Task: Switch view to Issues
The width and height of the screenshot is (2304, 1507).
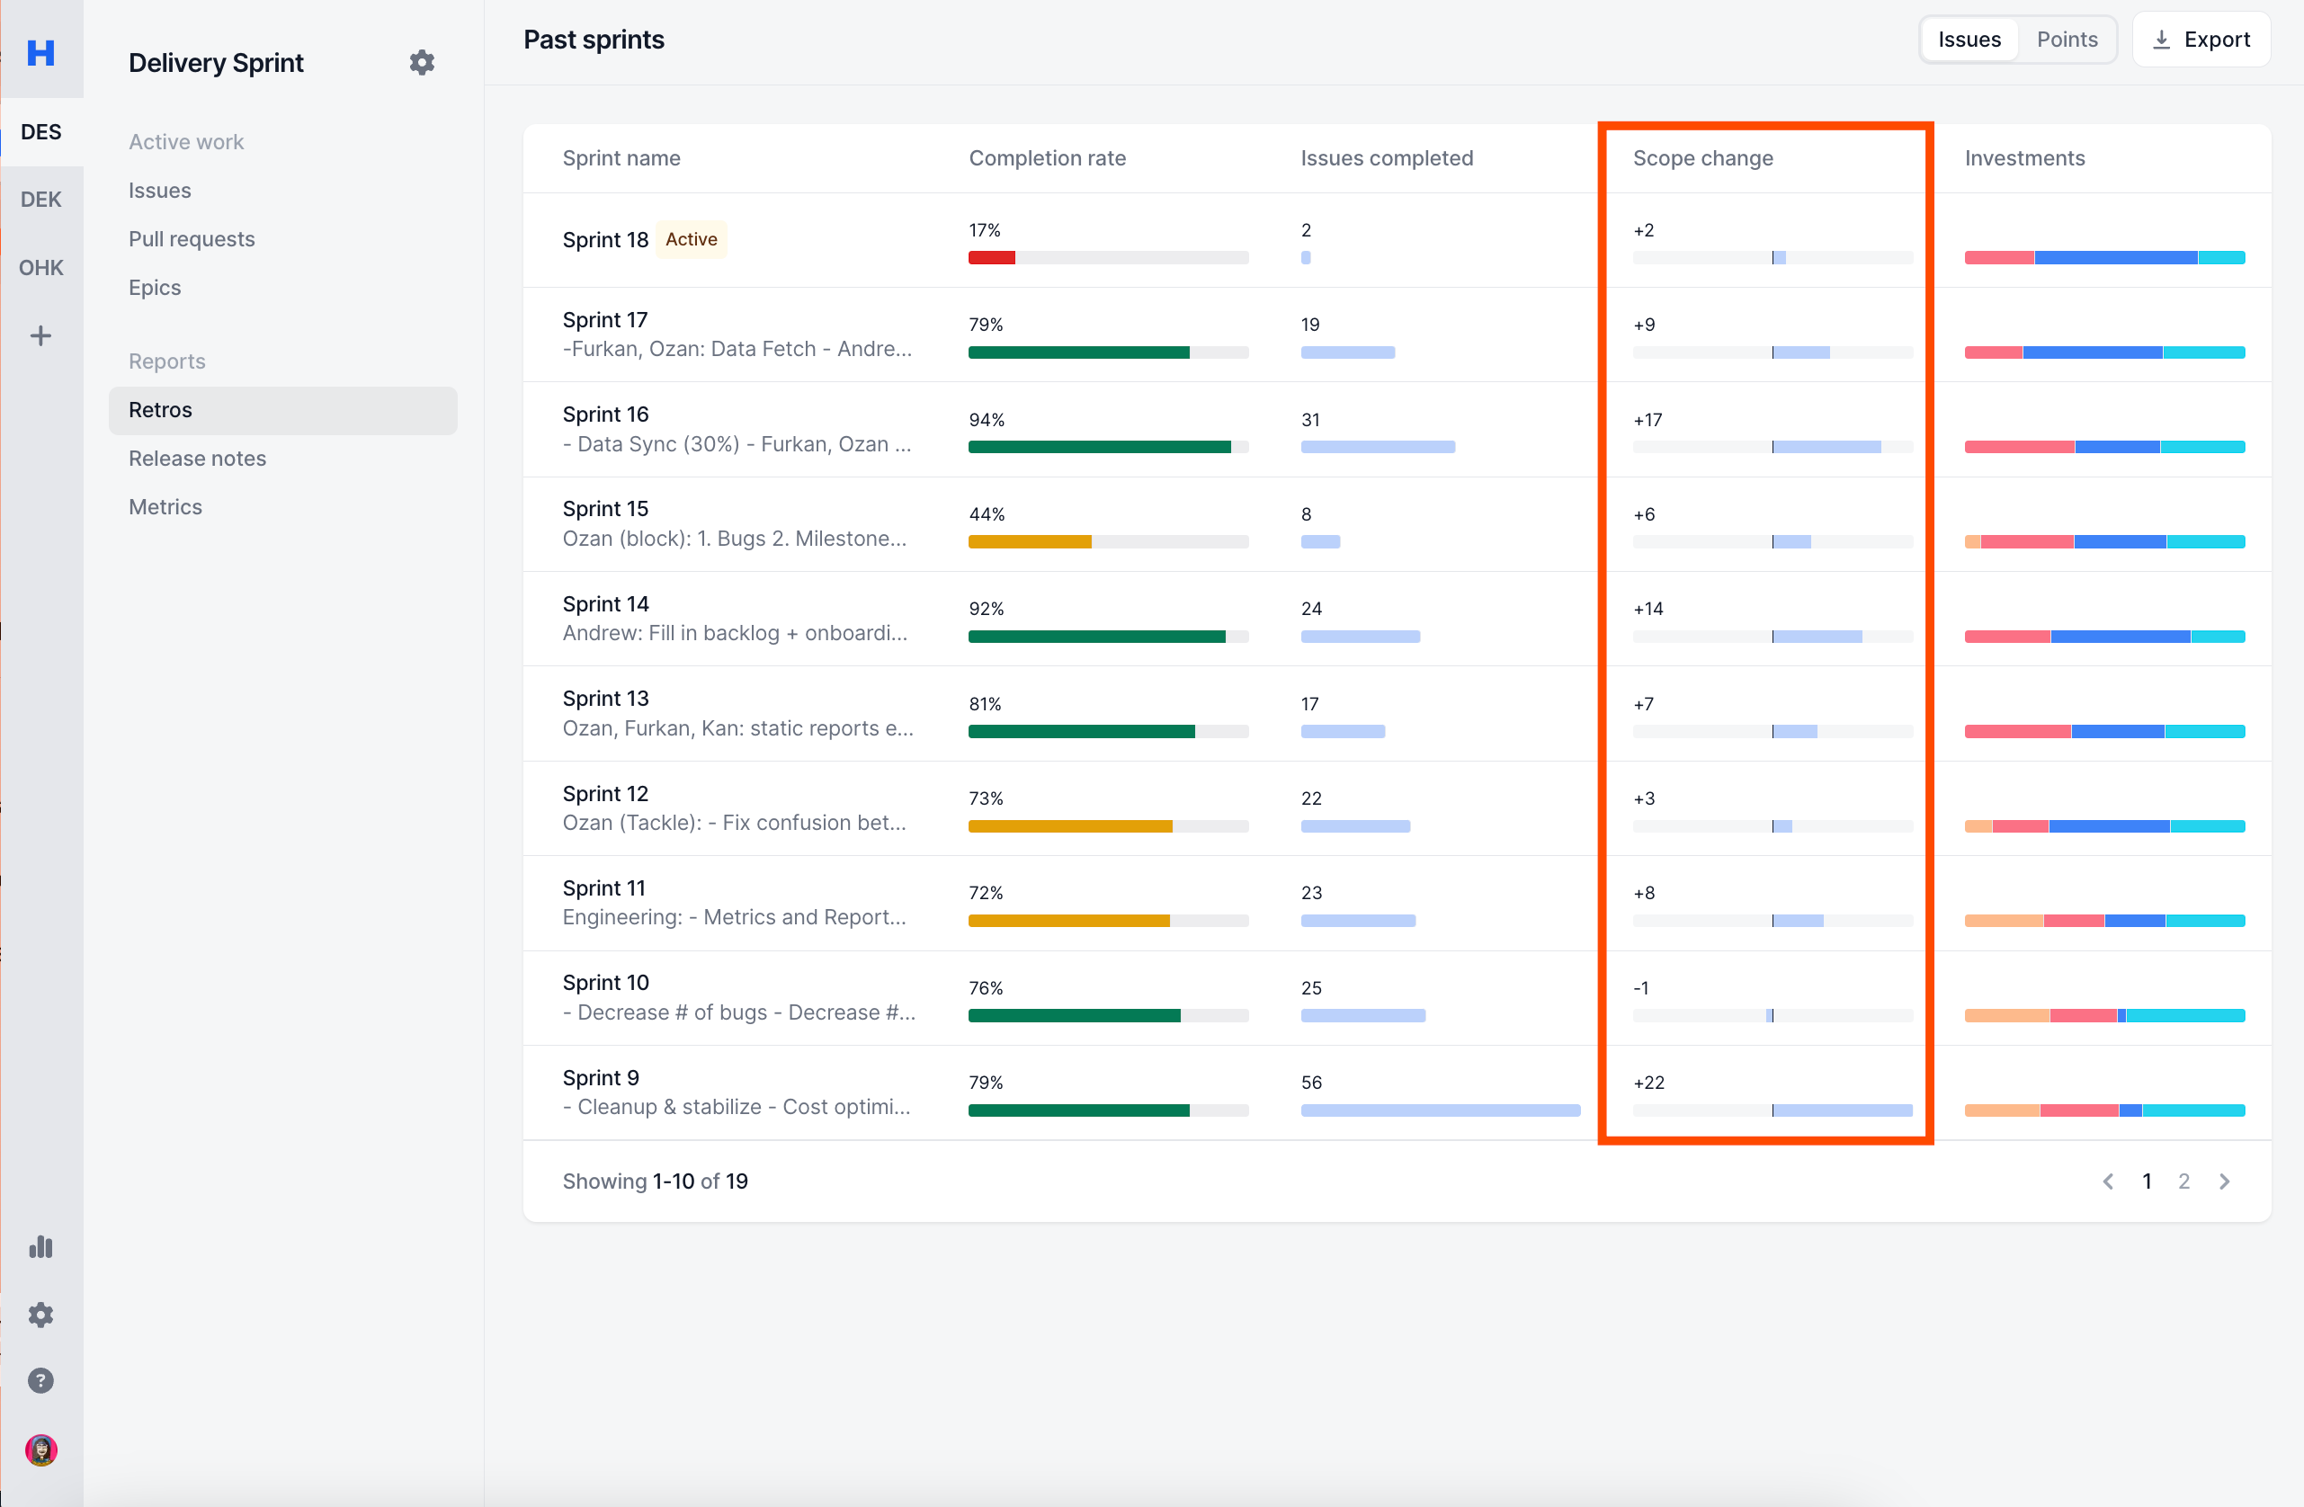Action: coord(1968,40)
